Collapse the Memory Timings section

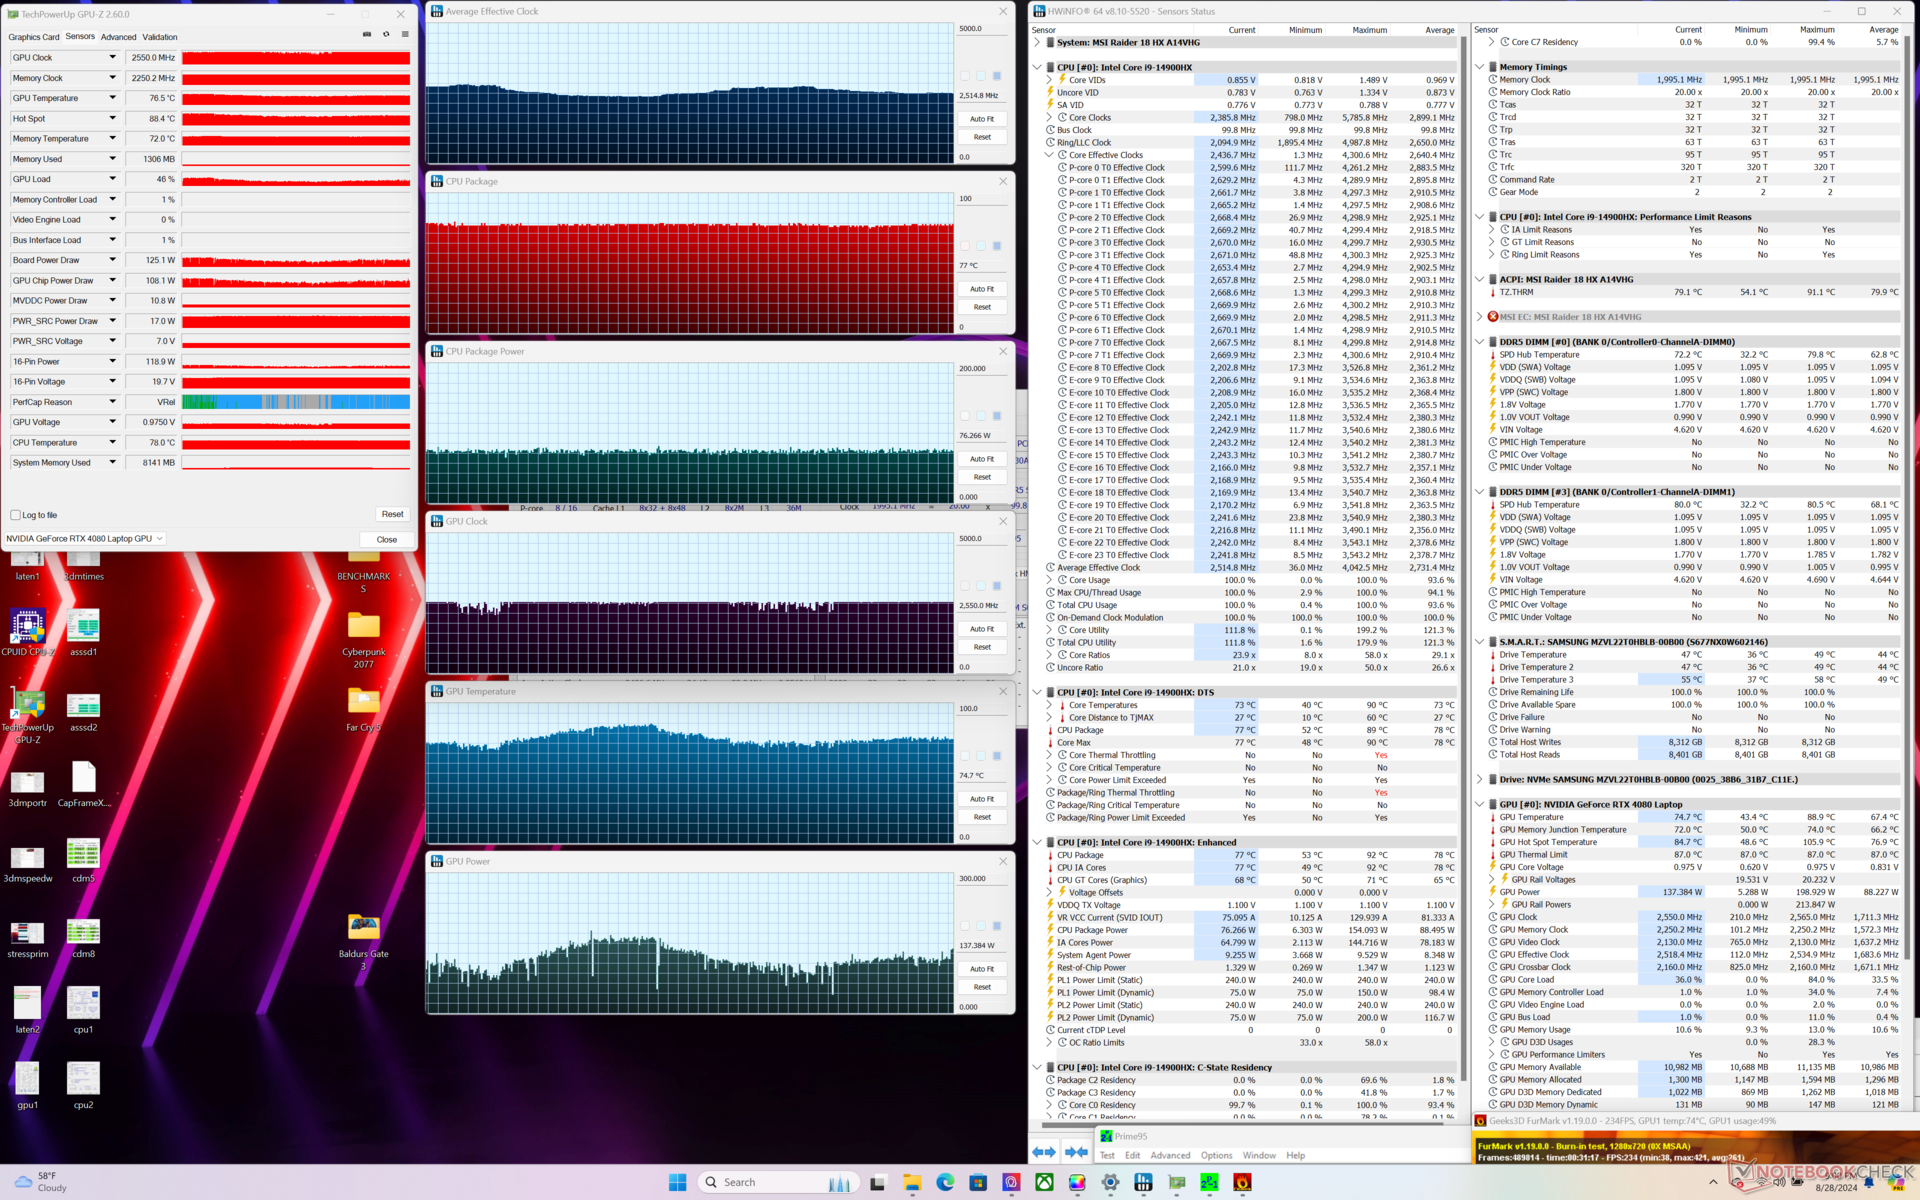[1480, 67]
